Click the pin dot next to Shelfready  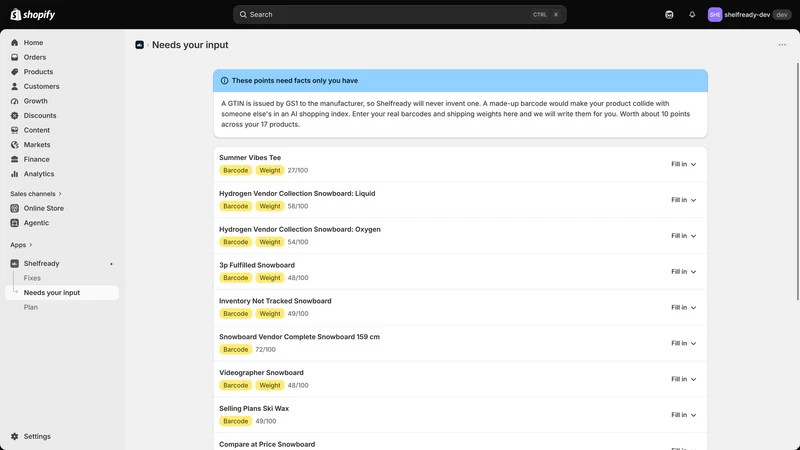pos(111,264)
